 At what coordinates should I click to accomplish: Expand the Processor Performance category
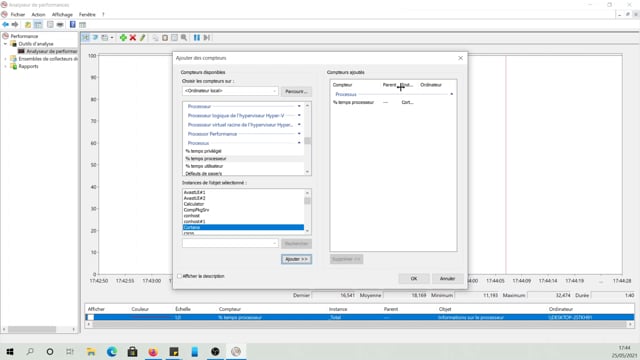[x=299, y=134]
